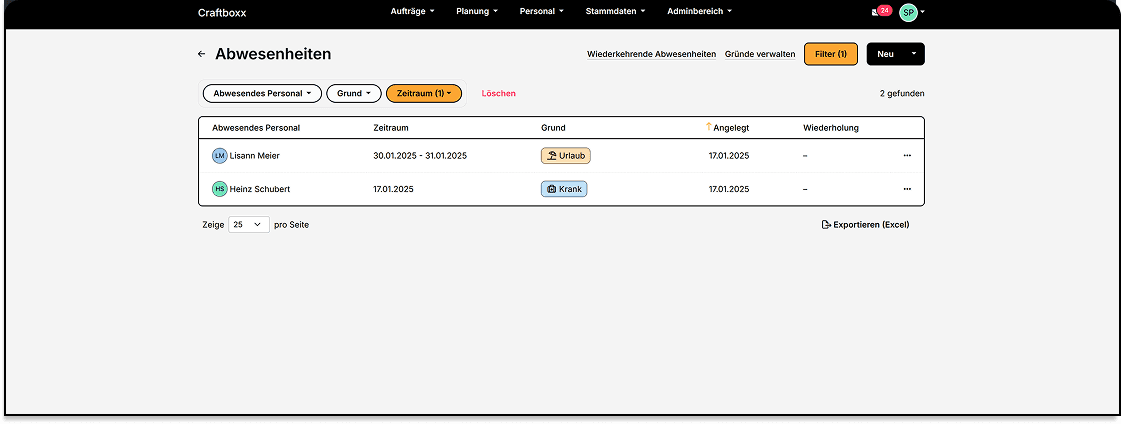1121x424 pixels.
Task: Go back using the arrow beside Abwesenheiten
Action: 202,54
